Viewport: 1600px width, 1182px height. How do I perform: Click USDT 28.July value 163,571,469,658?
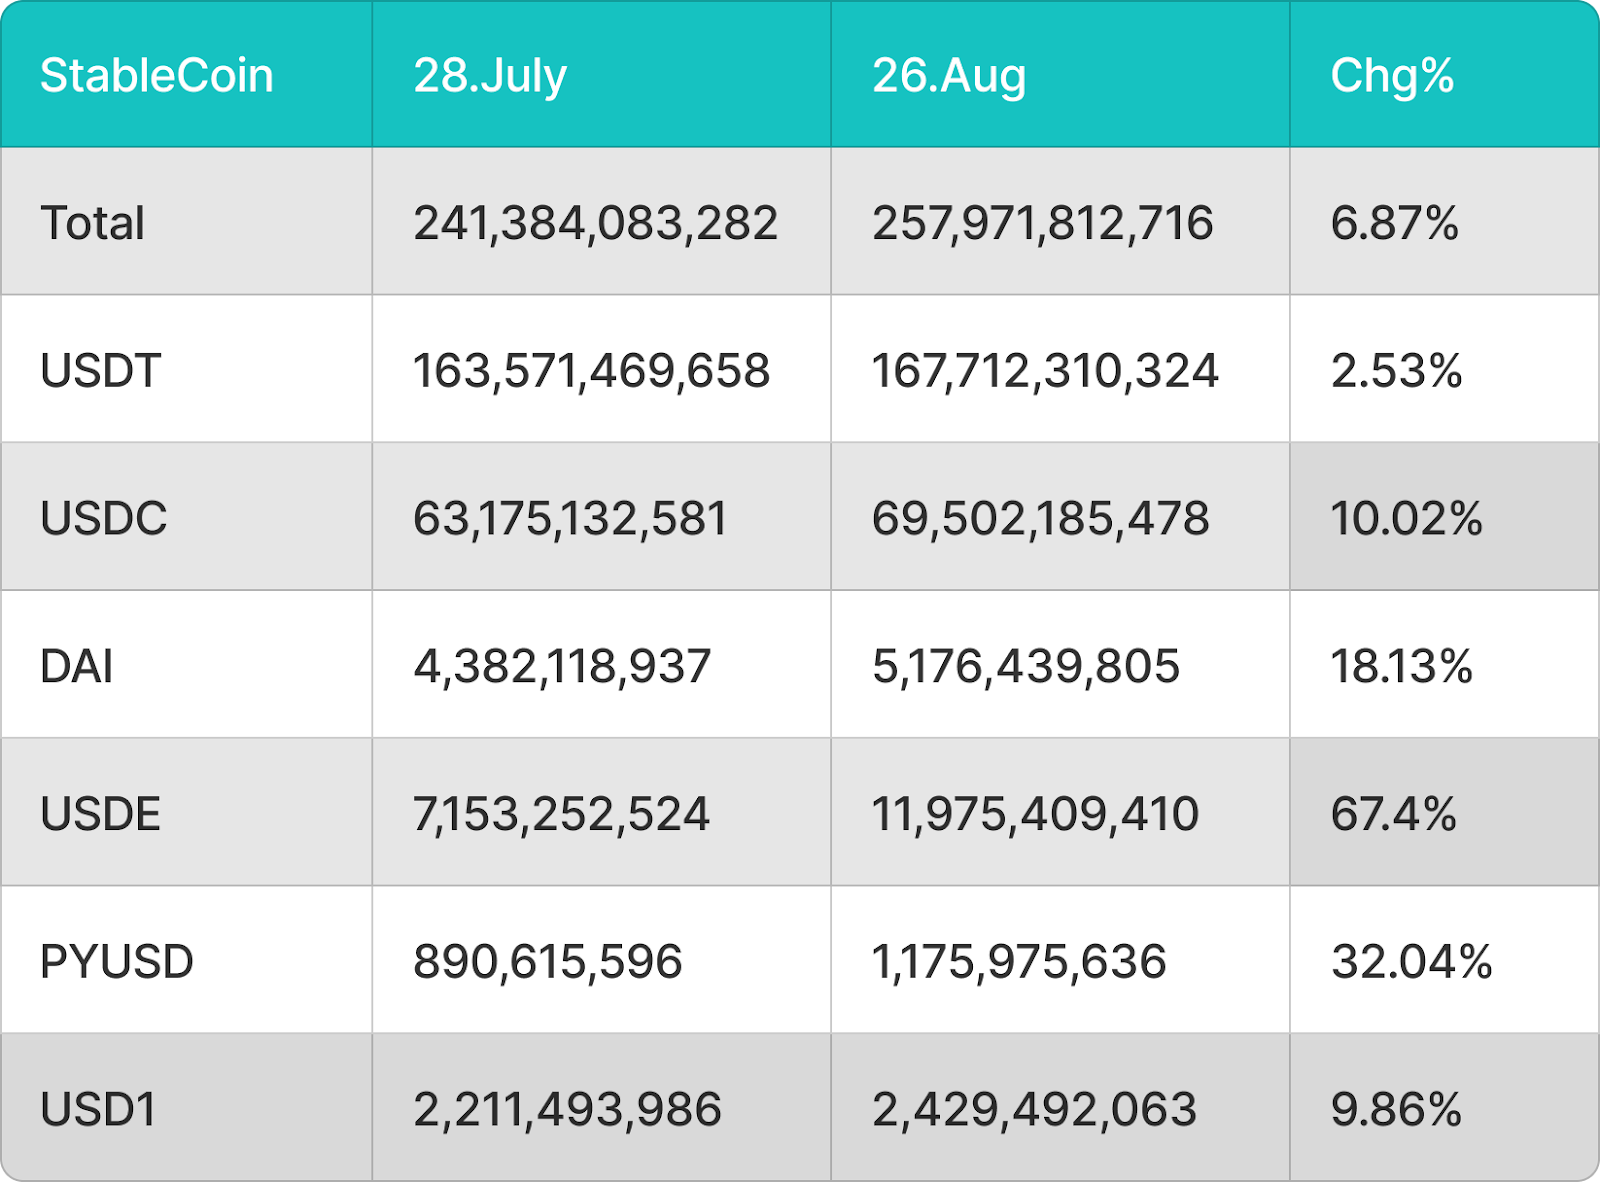pos(591,371)
